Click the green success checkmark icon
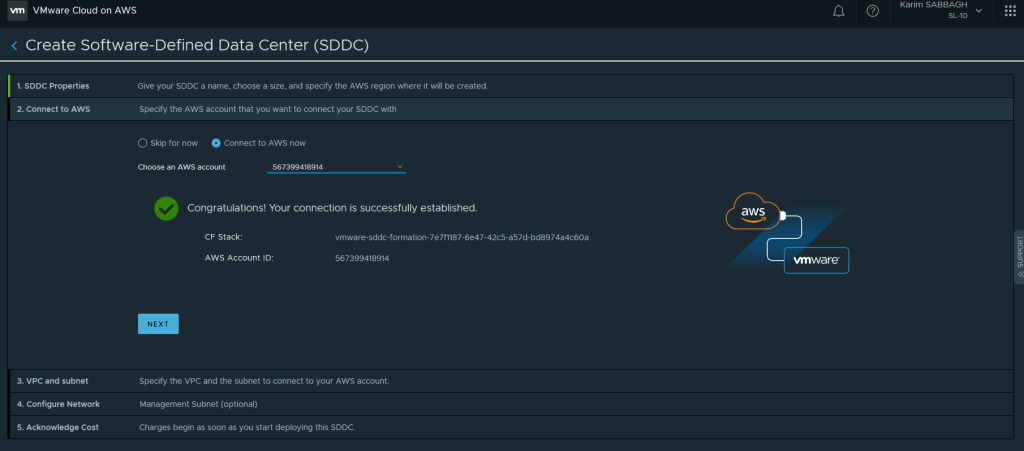Viewport: 1024px width, 451px height. point(166,208)
